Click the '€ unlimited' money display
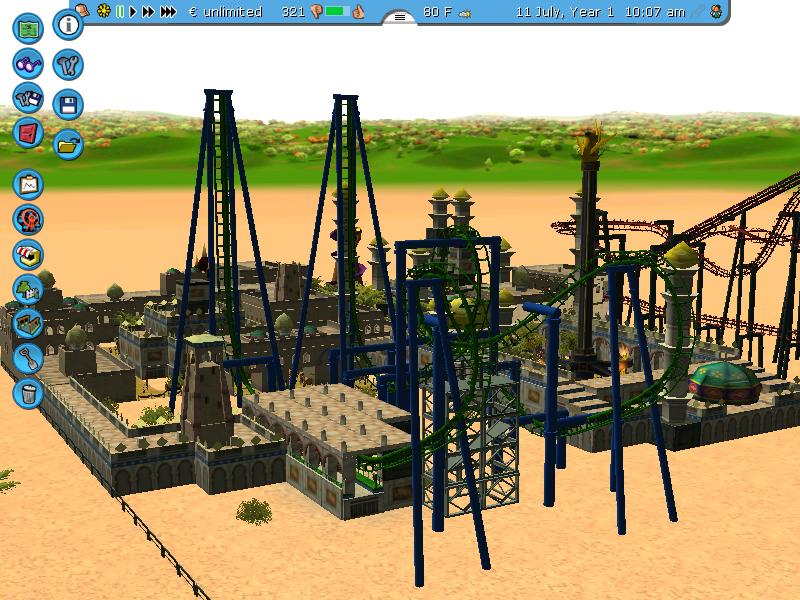This screenshot has height=600, width=800. pyautogui.click(x=226, y=12)
